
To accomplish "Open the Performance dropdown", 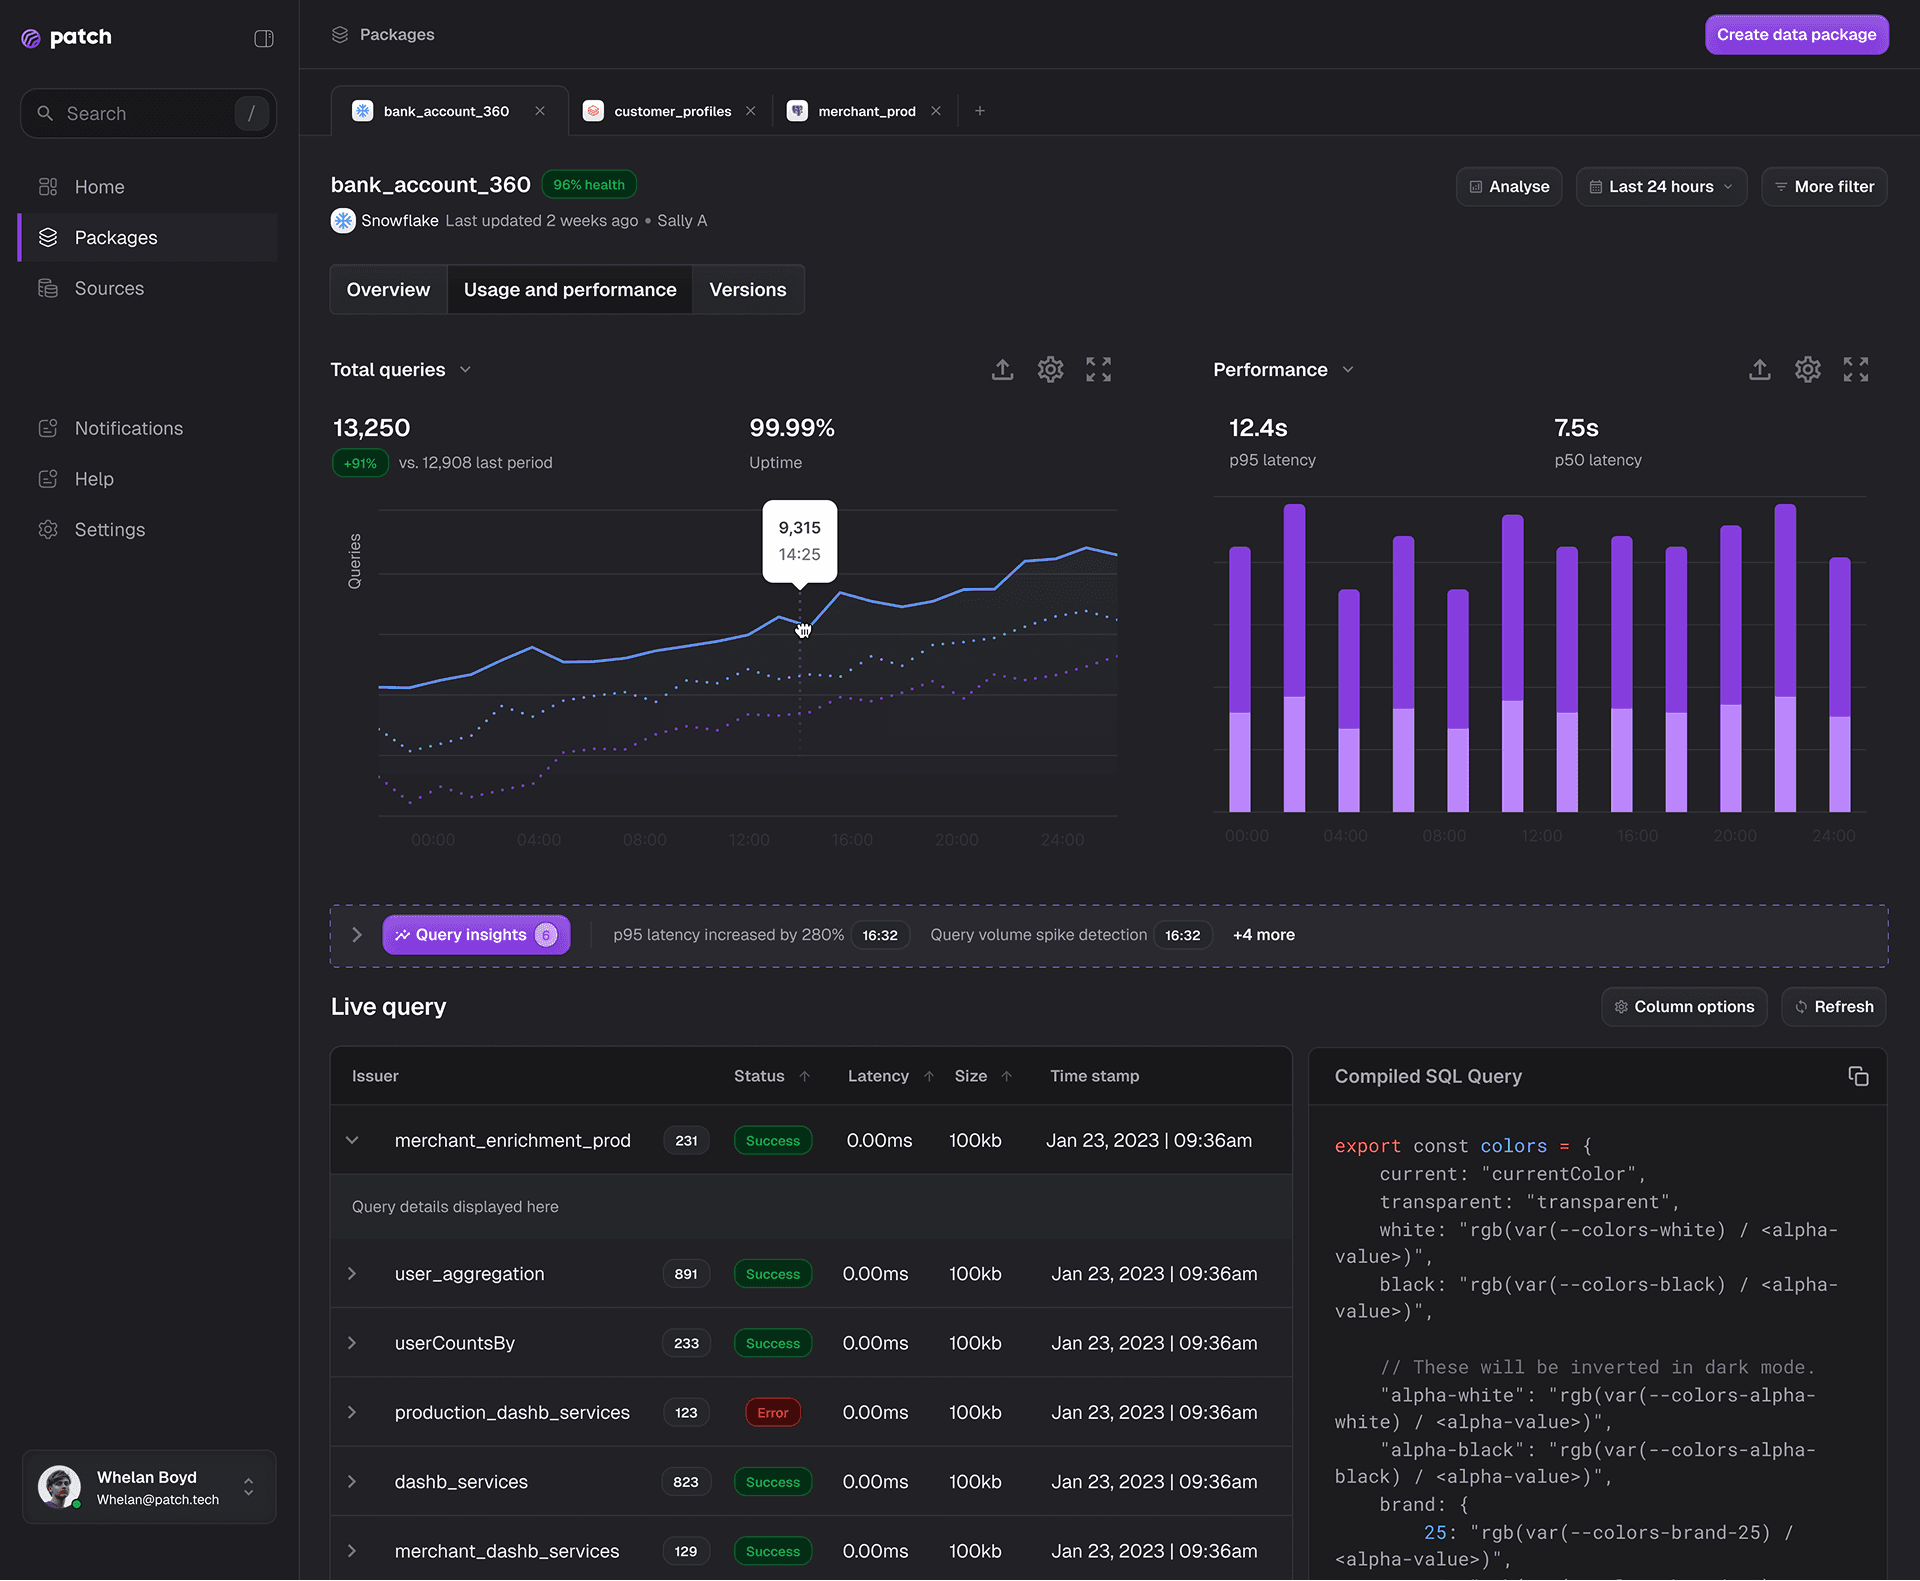I will 1348,370.
